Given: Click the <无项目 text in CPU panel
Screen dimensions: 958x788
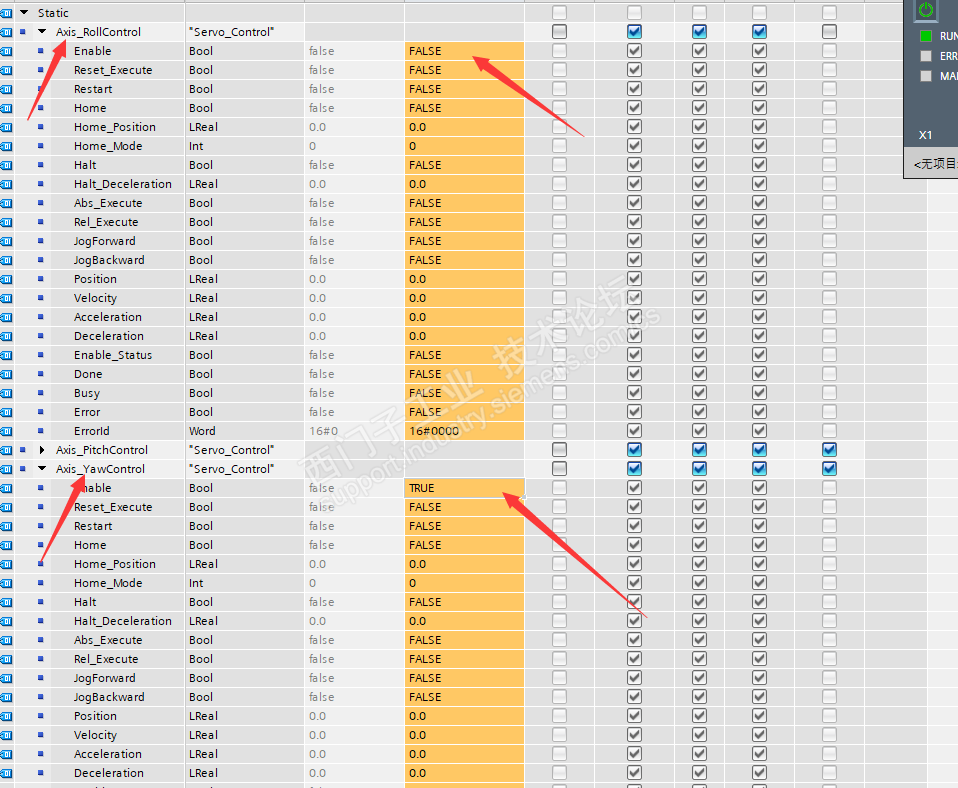Looking at the screenshot, I should coord(935,164).
